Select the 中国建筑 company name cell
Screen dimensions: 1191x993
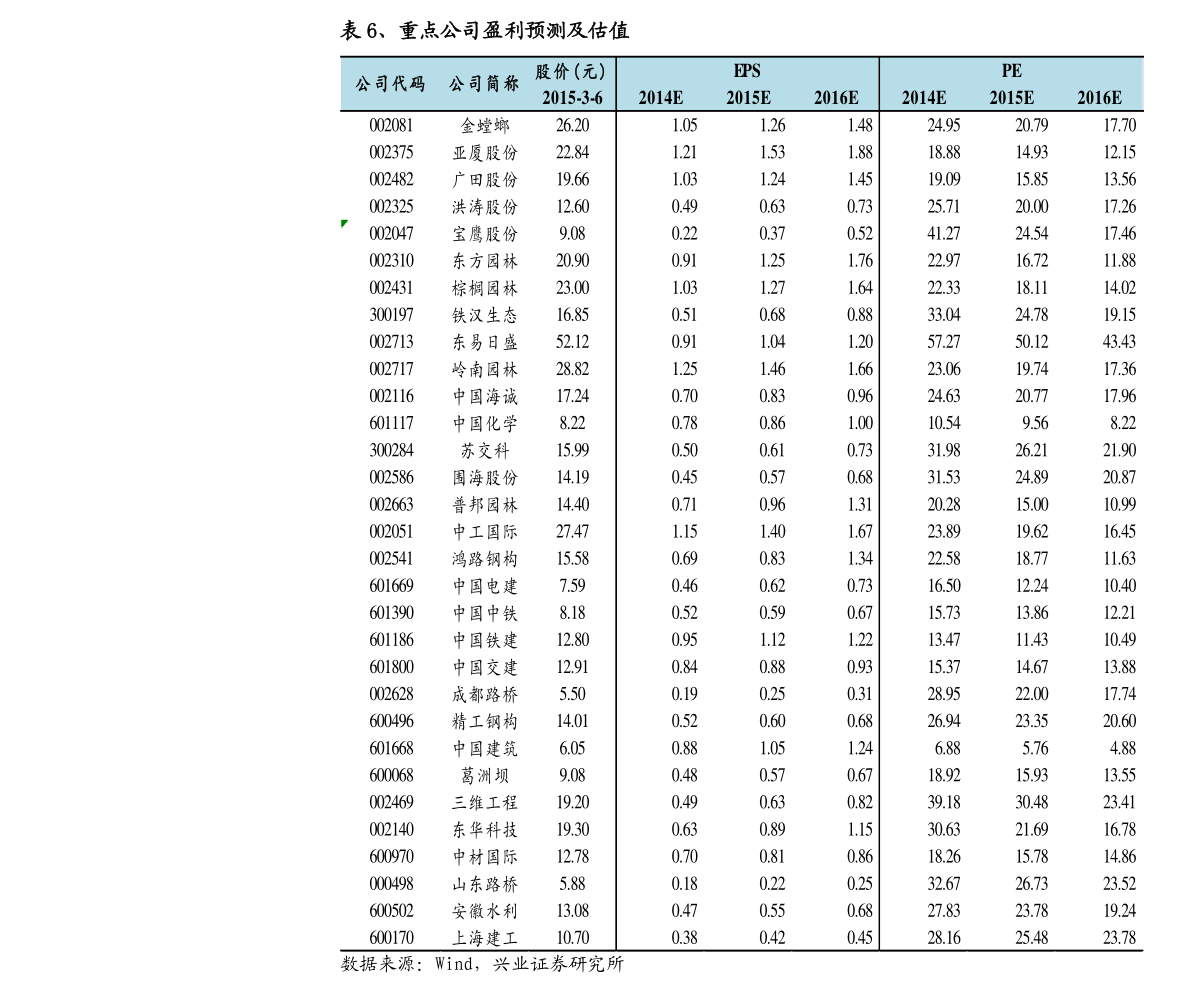coord(485,748)
